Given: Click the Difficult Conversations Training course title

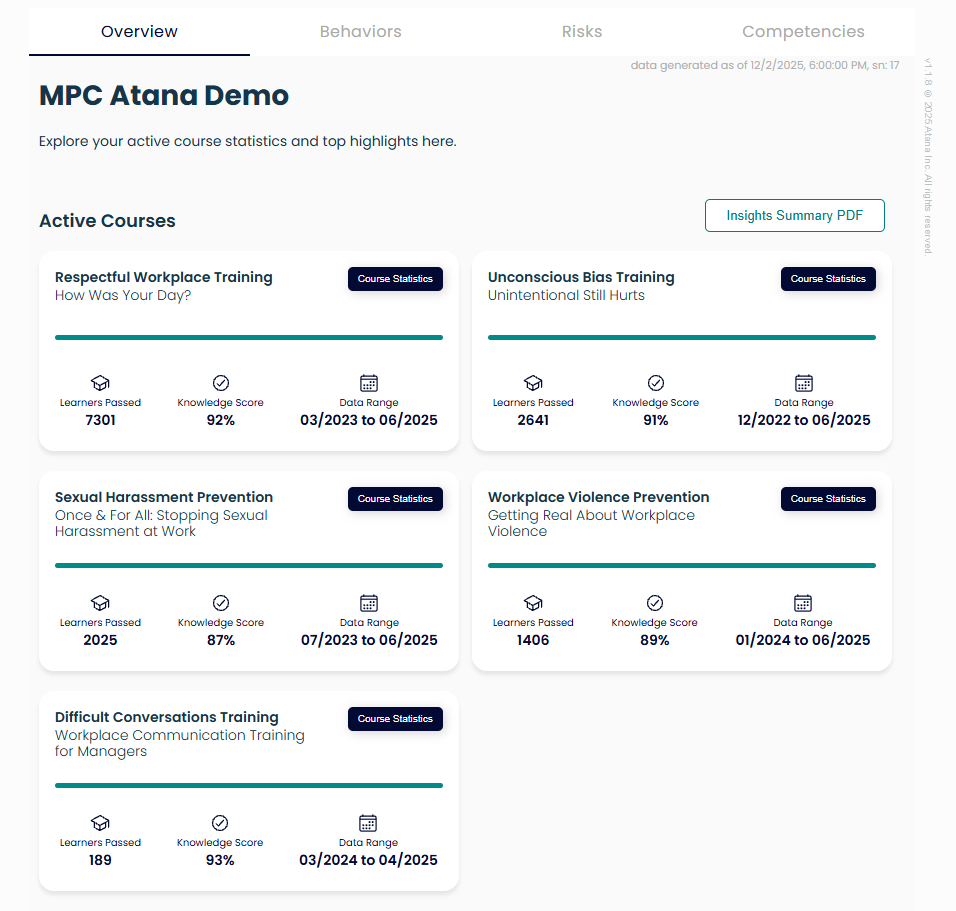Looking at the screenshot, I should 166,717.
